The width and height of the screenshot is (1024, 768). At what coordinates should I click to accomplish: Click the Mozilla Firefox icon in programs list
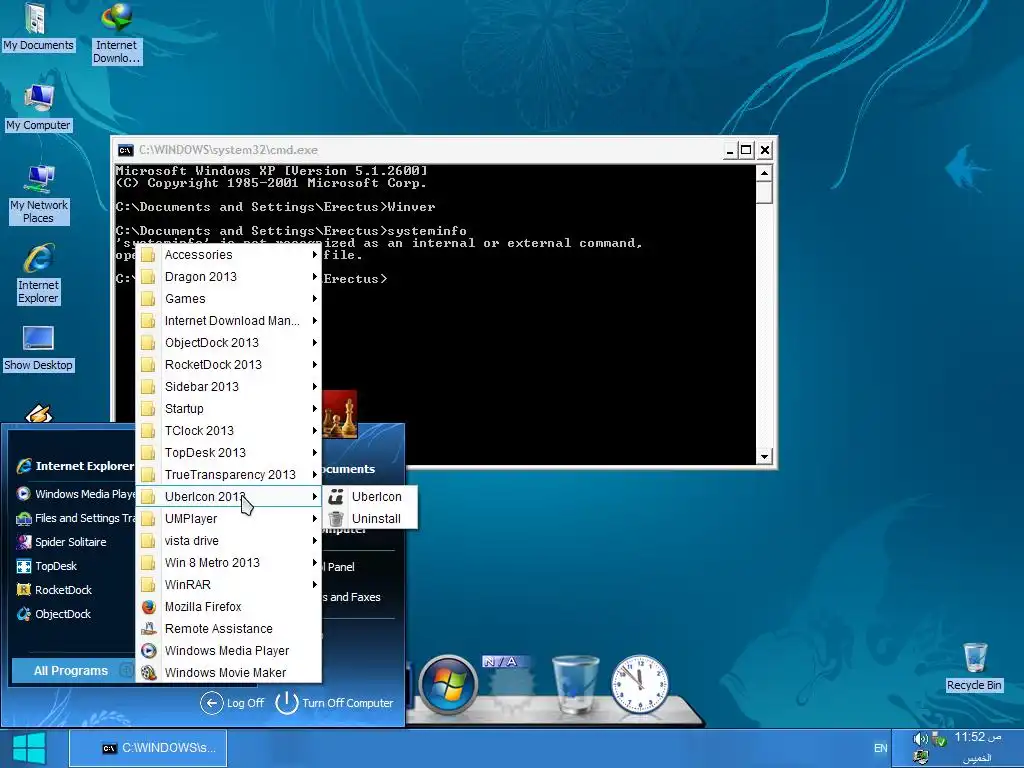pyautogui.click(x=149, y=607)
